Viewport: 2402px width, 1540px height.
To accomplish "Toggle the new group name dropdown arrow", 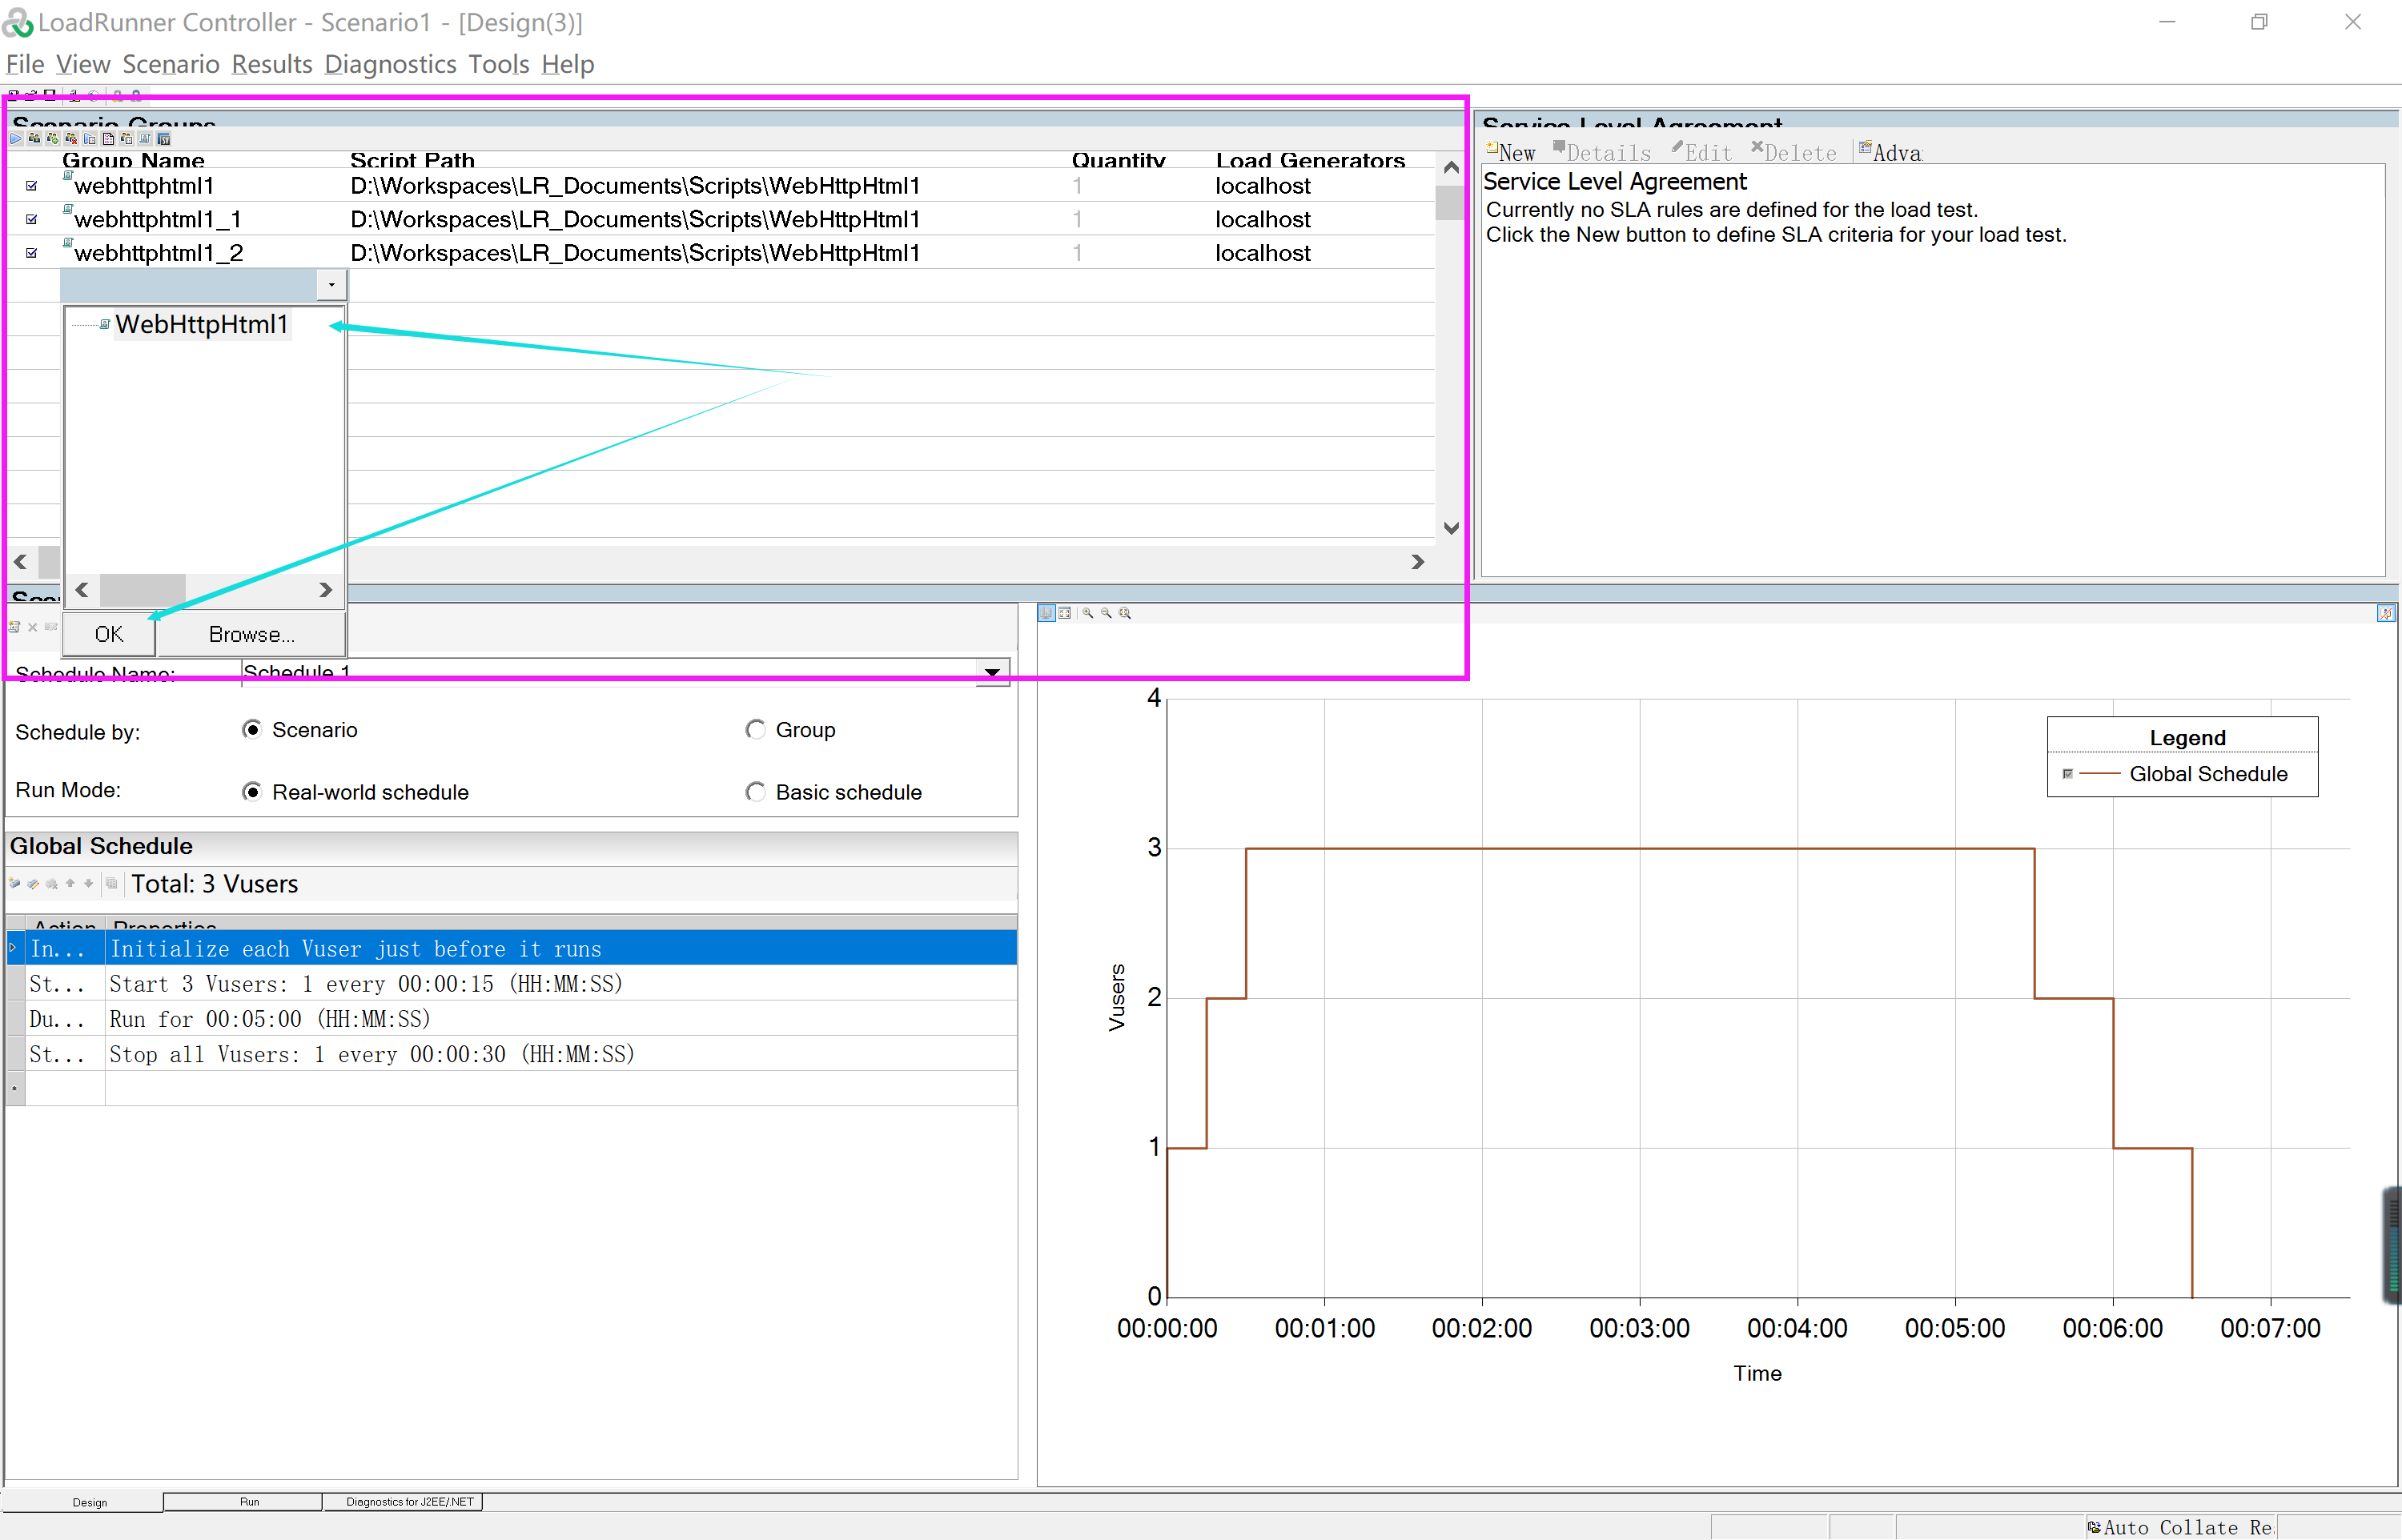I will 332,285.
